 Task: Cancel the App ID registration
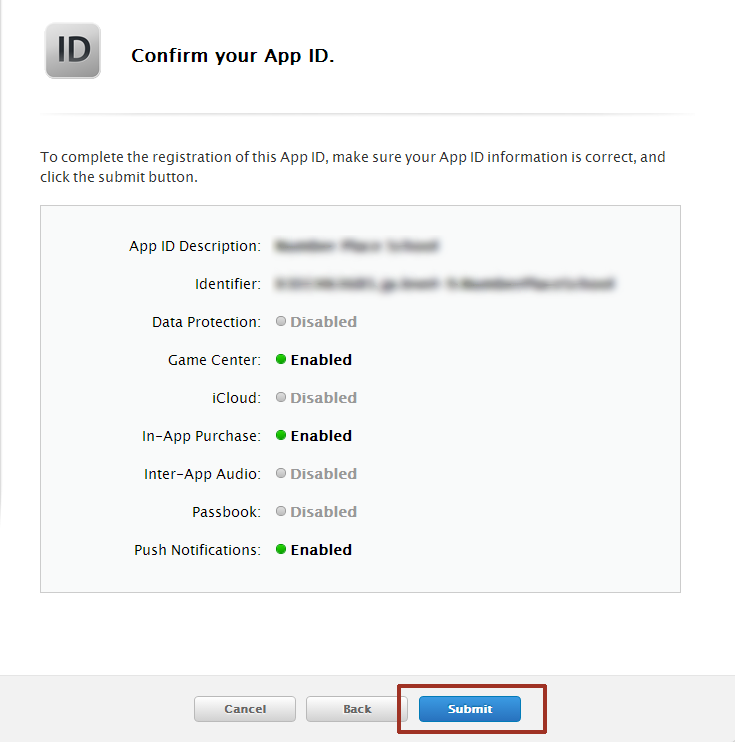point(245,708)
